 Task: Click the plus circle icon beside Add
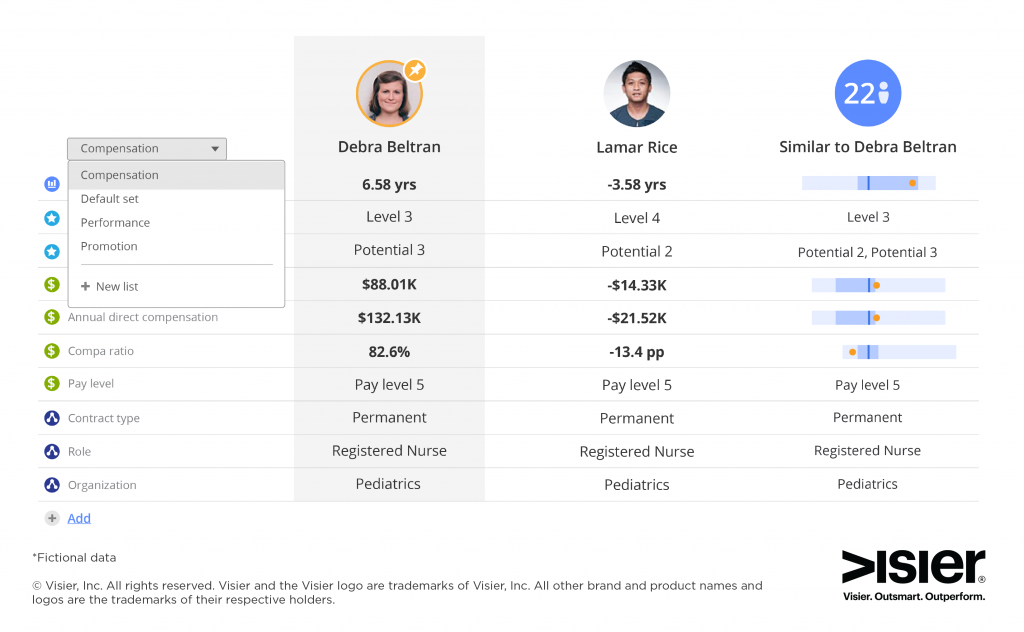pyautogui.click(x=51, y=518)
